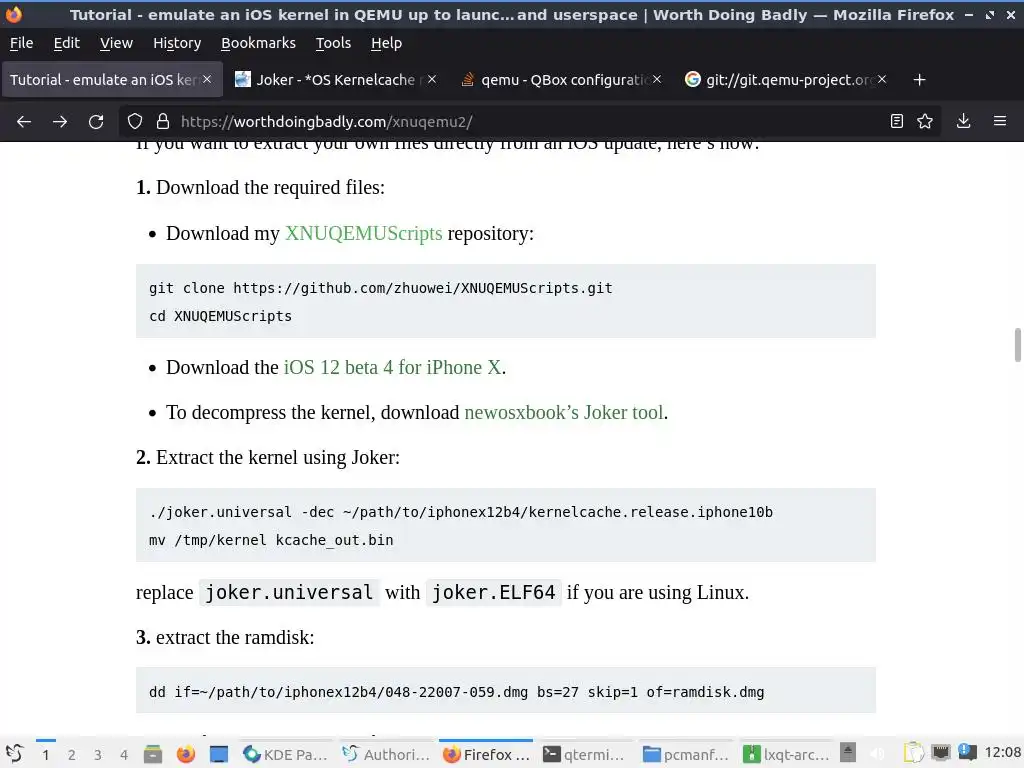The image size is (1024, 768).
Task: Open the network status tray icon
Action: click(x=940, y=752)
